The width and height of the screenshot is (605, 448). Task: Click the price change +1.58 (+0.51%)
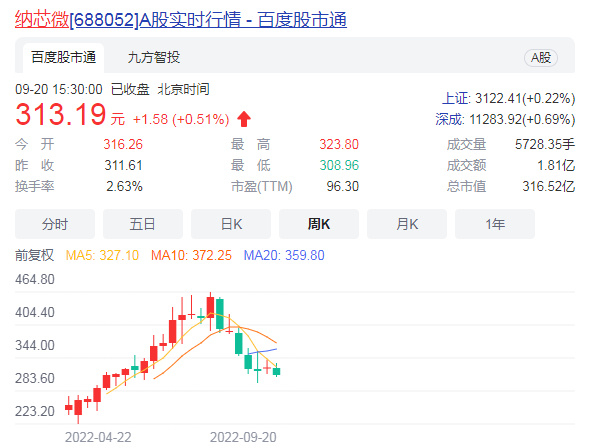tap(181, 119)
